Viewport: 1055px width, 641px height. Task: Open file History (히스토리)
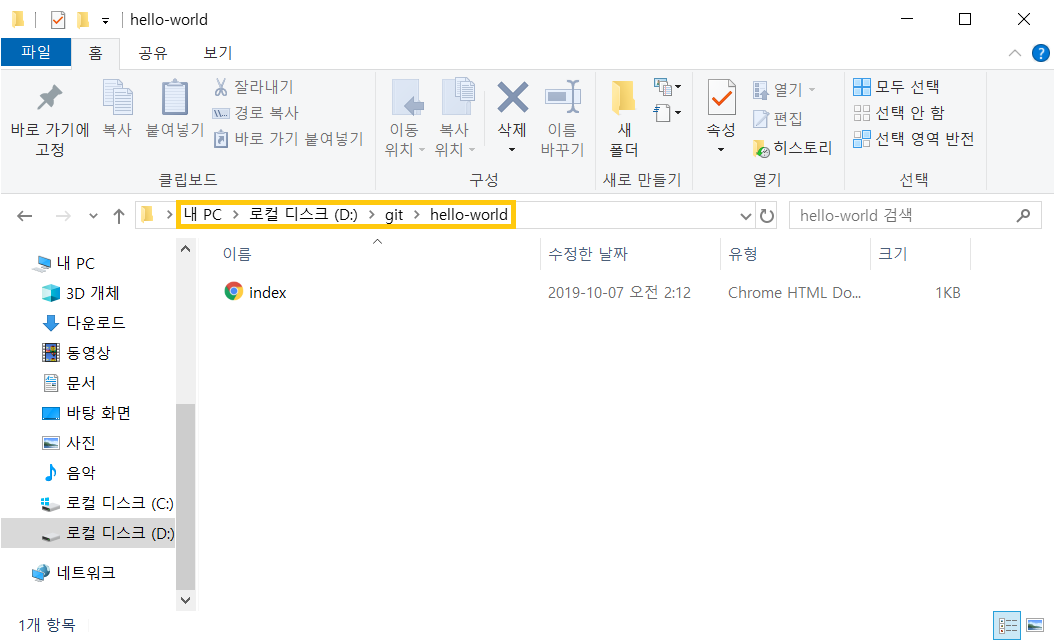(x=793, y=148)
